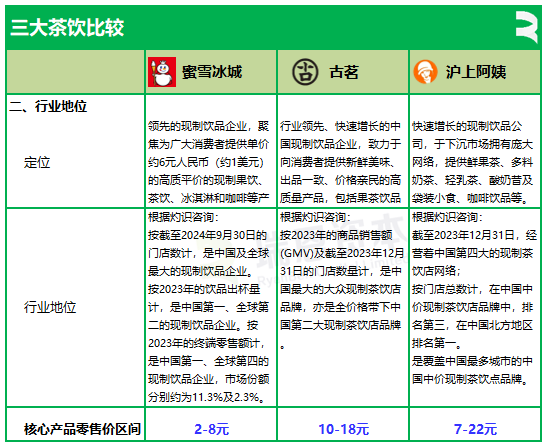Screen dimensions: 546x448
Task: Click the 蜜雪冰城 snowman logo icon
Action: point(162,72)
